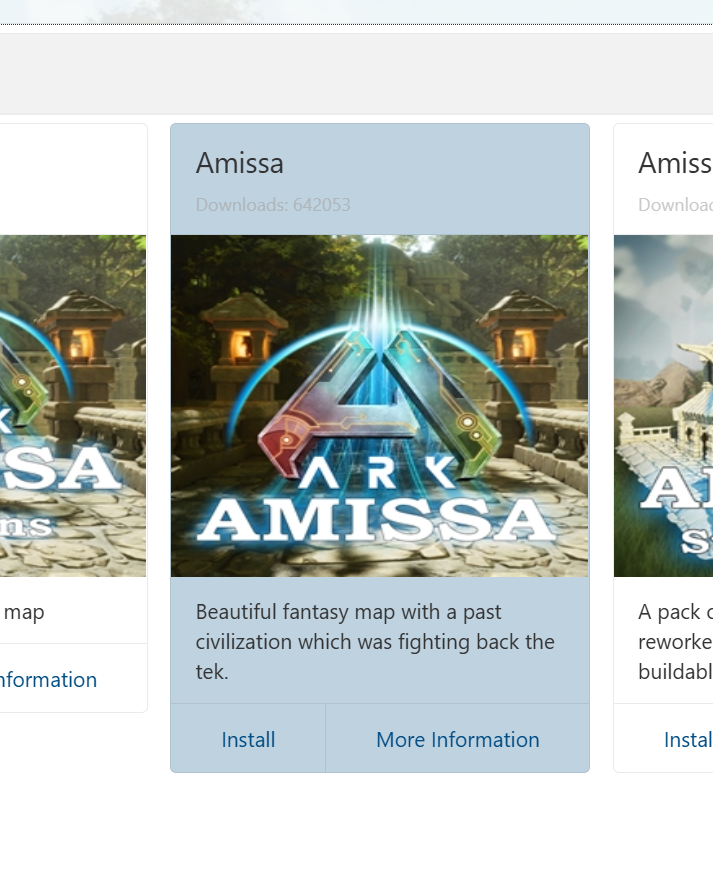Select the Amissa 'Beautiful fantasy map' description
This screenshot has width=713, height=869.
(375, 641)
